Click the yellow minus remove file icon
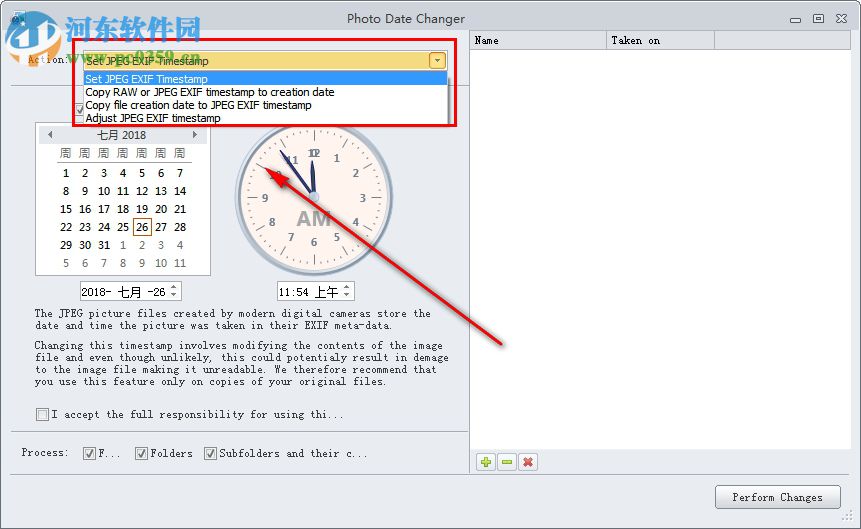 [x=507, y=462]
